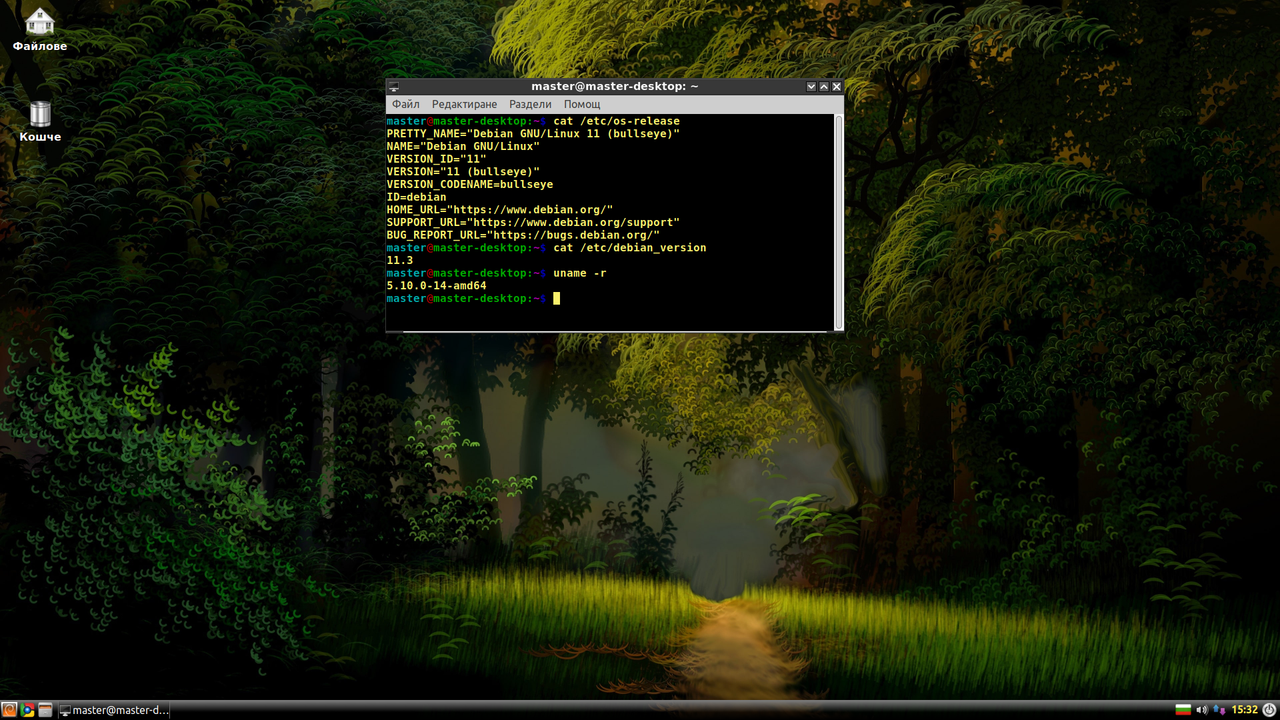Screen dimensions: 1280x720
Task: Click the SUPPORT_URL debian.org/support line
Action: [533, 222]
